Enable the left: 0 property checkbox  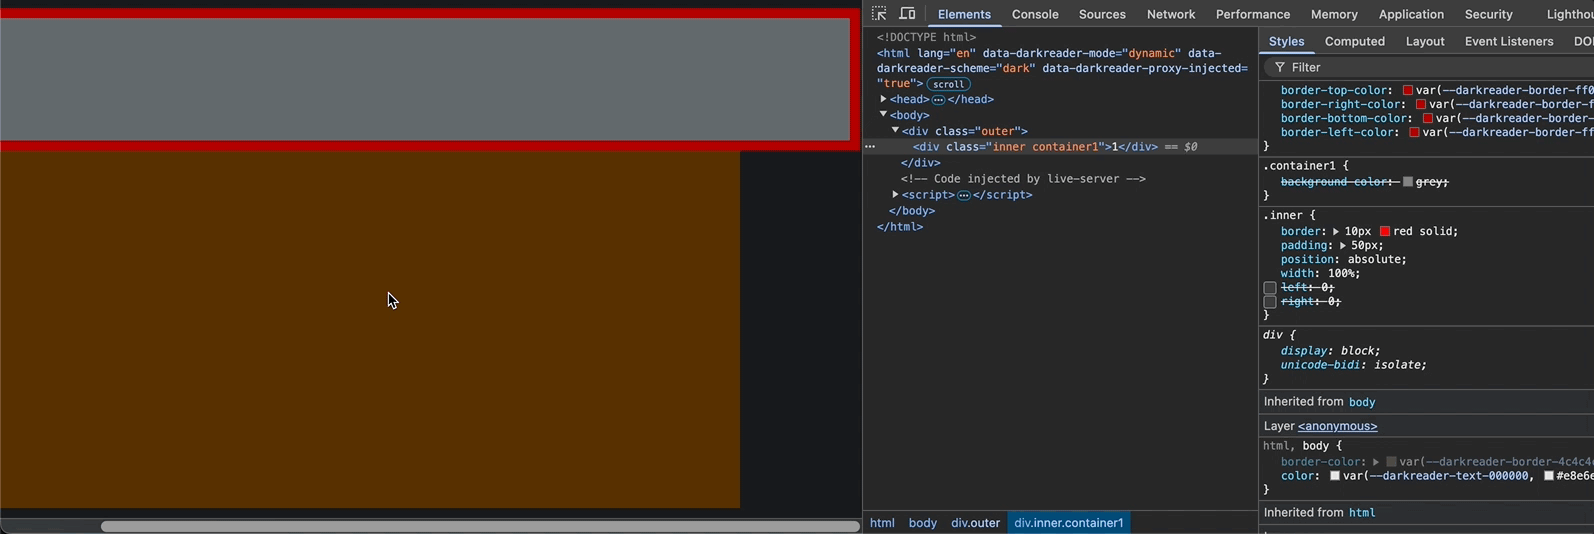pos(1270,288)
